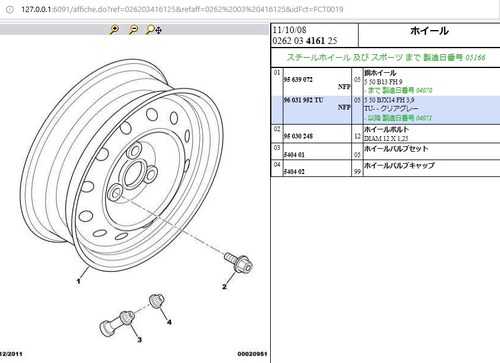
Task: Click the date 11/10/08
Action: (289, 30)
